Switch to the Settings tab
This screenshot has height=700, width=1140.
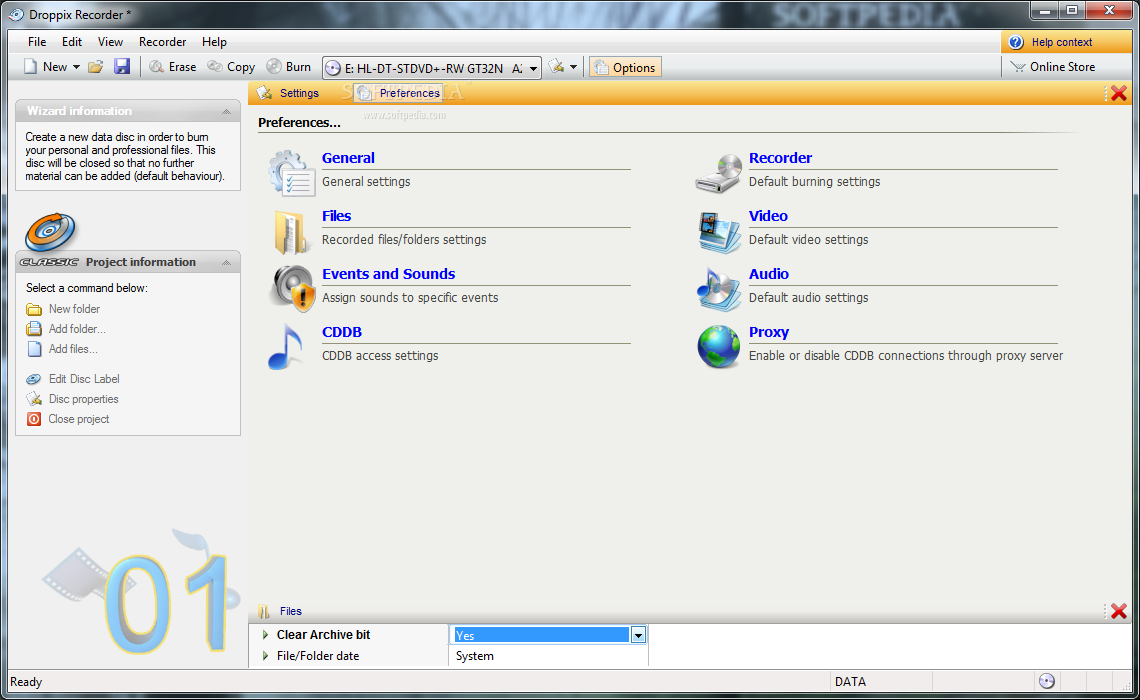(x=288, y=93)
